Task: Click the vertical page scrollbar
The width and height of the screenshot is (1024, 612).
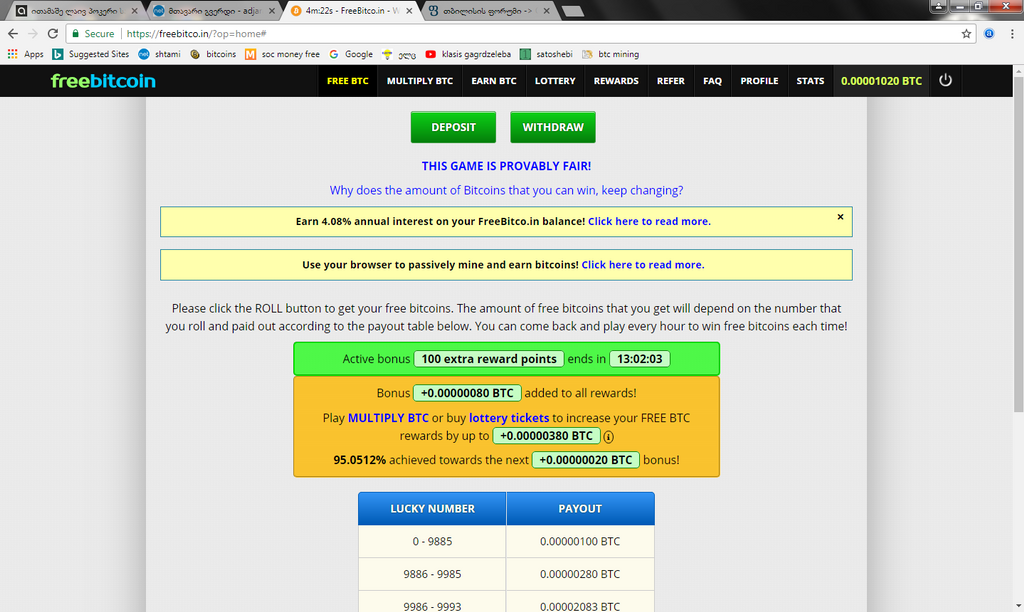Action: coord(1018,244)
